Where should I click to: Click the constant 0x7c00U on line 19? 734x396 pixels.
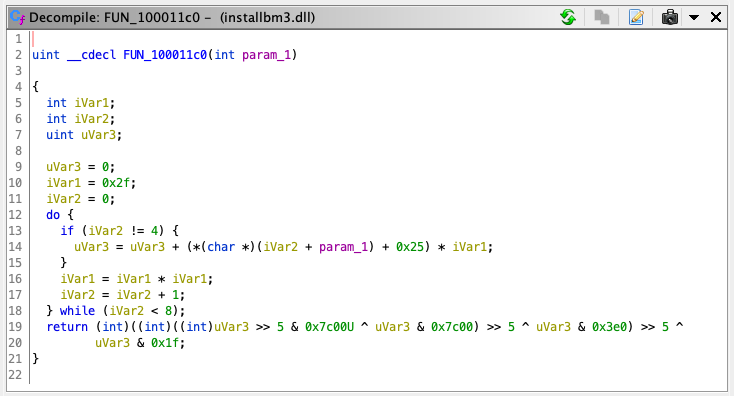tap(330, 327)
